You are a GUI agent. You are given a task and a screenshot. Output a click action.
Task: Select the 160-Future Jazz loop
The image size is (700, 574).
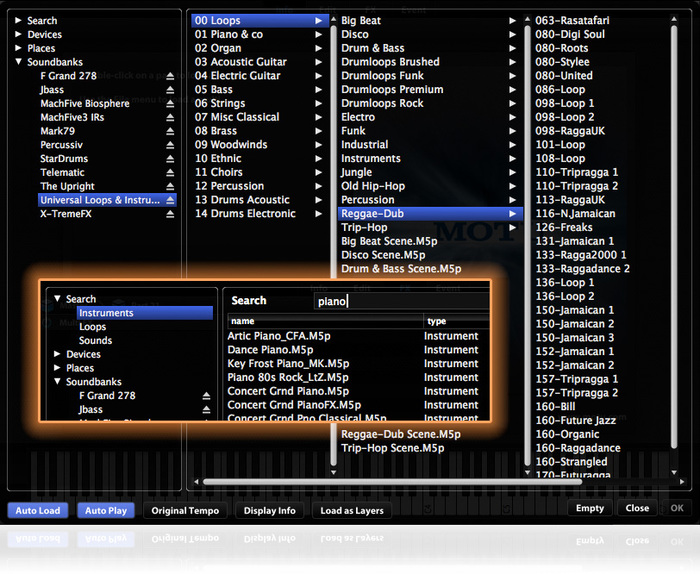[575, 420]
